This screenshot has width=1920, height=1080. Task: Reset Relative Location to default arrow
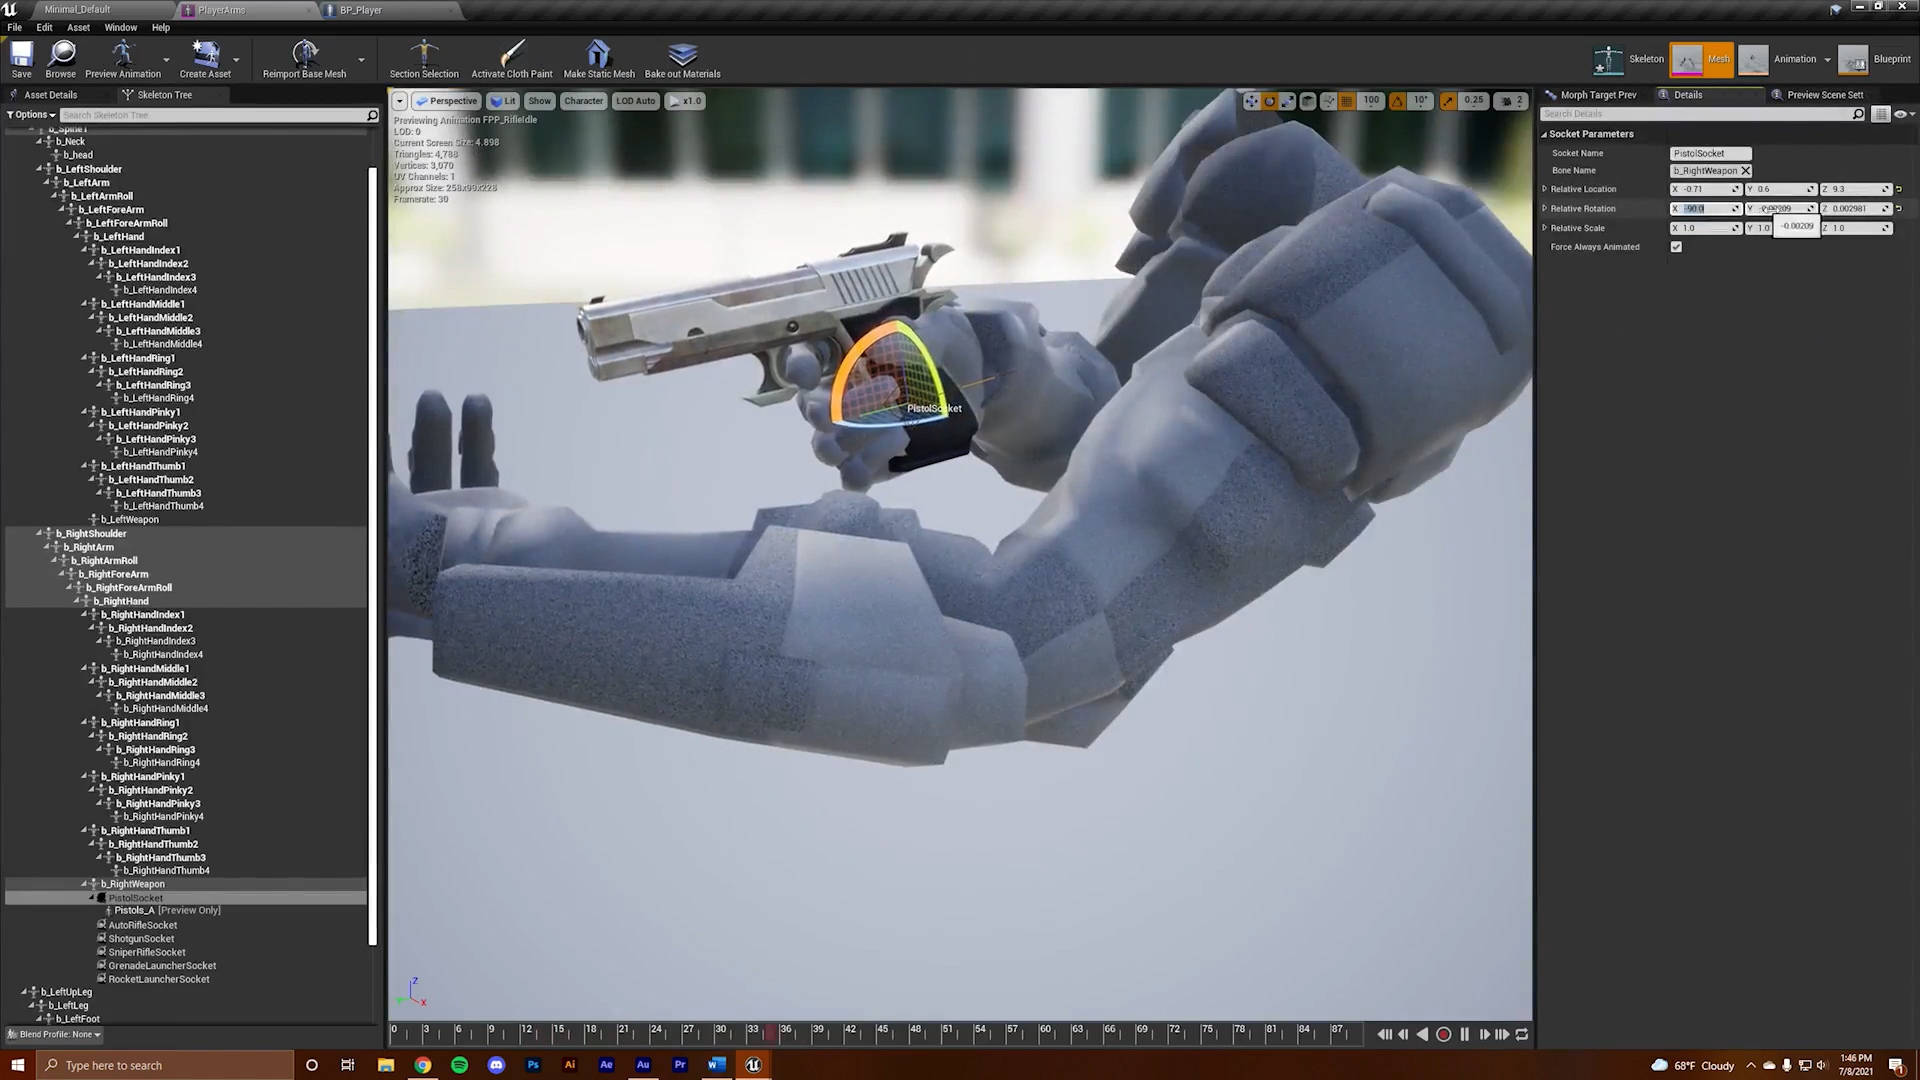pyautogui.click(x=1899, y=189)
